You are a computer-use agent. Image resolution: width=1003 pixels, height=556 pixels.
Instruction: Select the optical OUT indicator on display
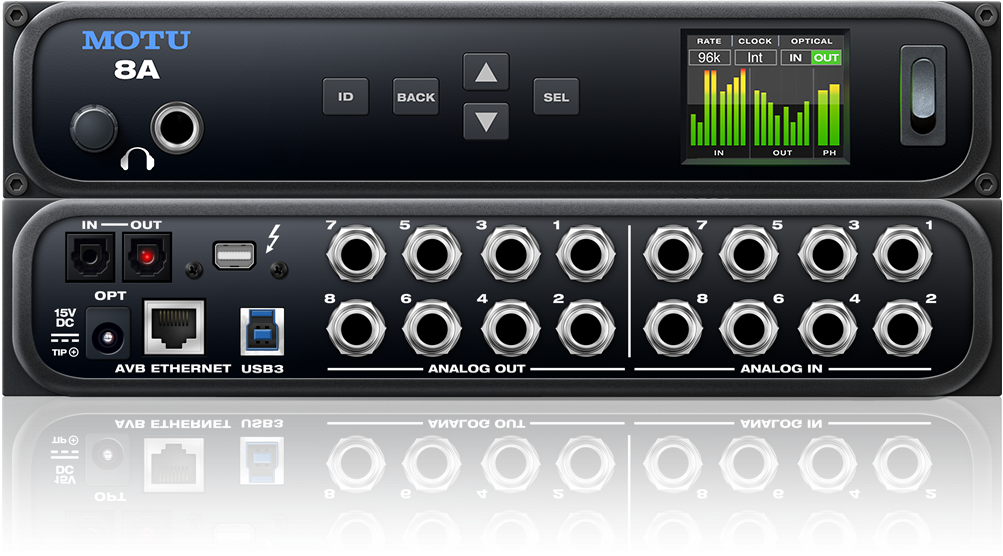pyautogui.click(x=826, y=58)
